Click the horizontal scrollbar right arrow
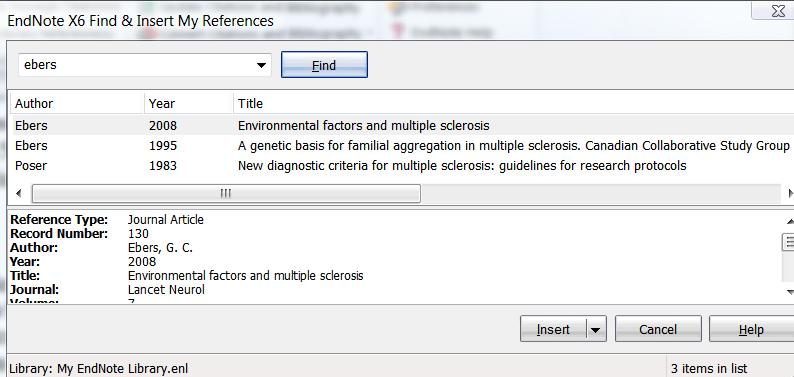The image size is (794, 377). (789, 193)
